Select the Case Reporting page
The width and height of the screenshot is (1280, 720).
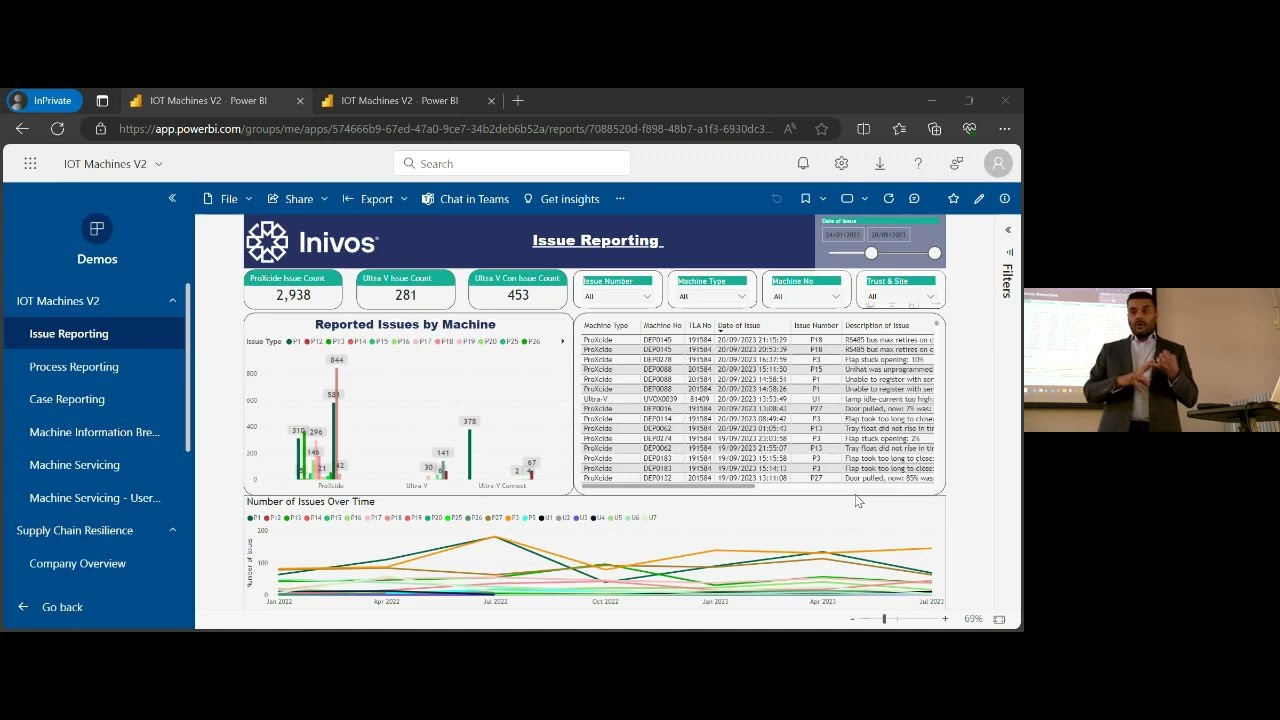[67, 399]
